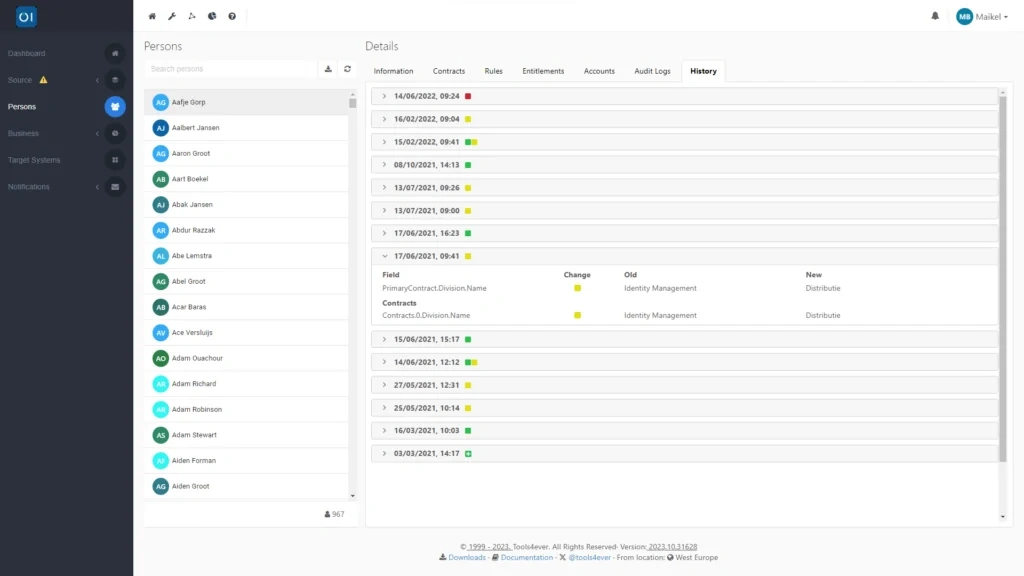The height and width of the screenshot is (576, 1024).
Task: Expand the Source menu in the sidebar
Action: [x=97, y=80]
